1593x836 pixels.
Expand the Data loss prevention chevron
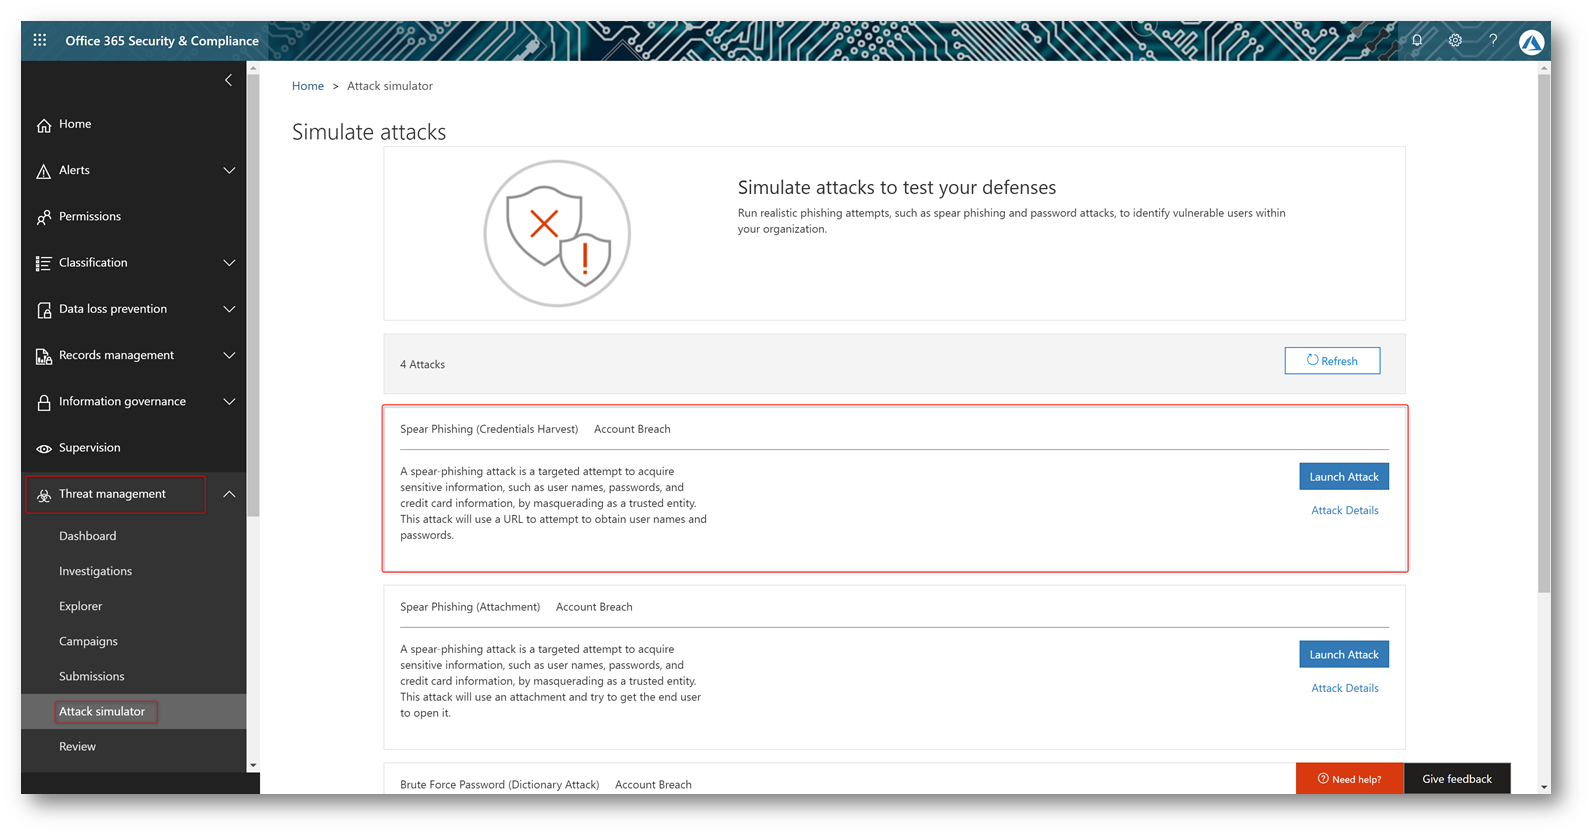pos(229,309)
